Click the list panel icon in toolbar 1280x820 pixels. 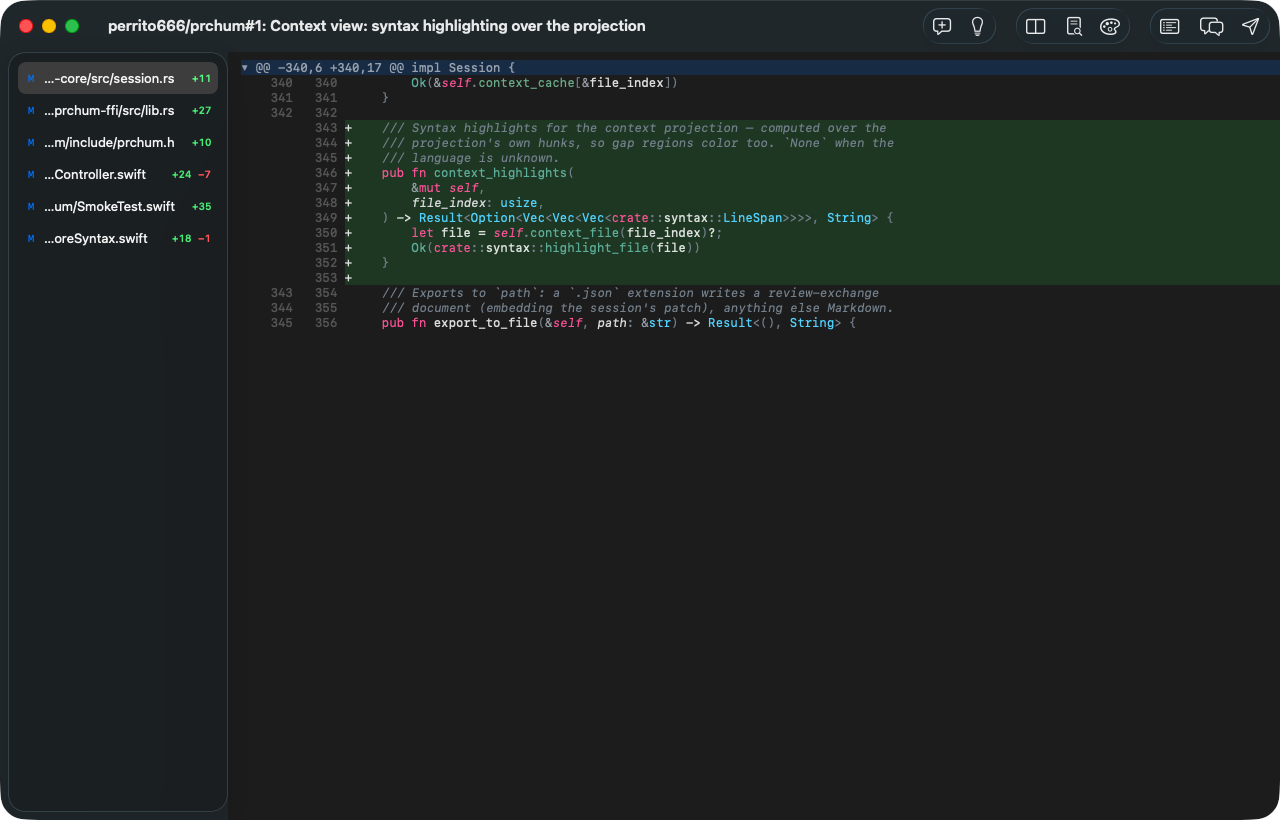click(1170, 27)
